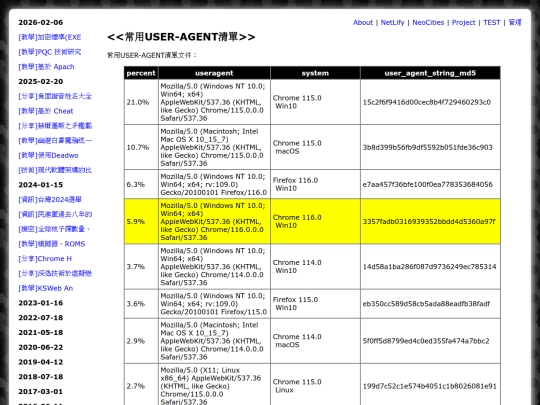Click the MD5 hash starting 15c2f6f9416d
This screenshot has width=540, height=405.
tap(427, 102)
